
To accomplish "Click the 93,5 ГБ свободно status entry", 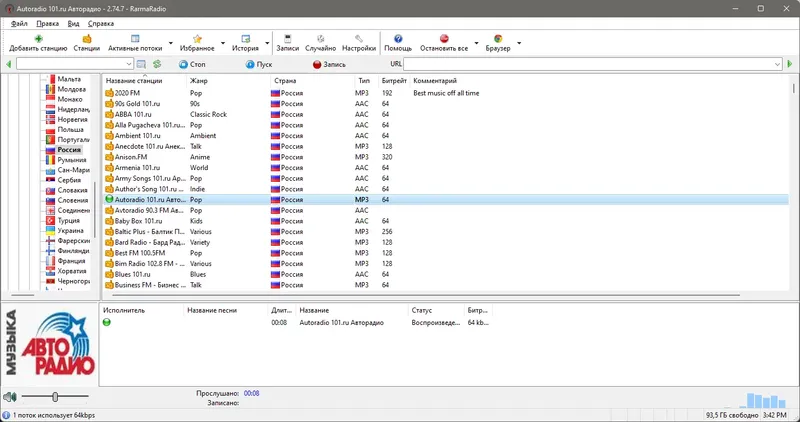I will coord(732,415).
